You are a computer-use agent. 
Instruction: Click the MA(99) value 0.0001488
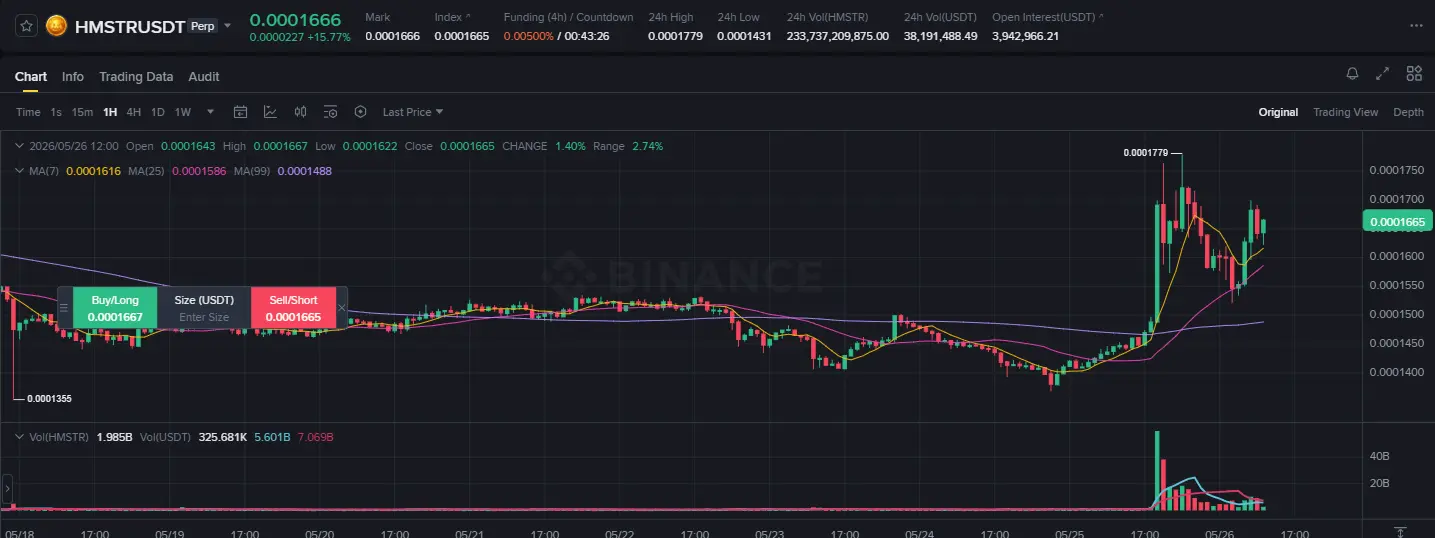click(304, 171)
